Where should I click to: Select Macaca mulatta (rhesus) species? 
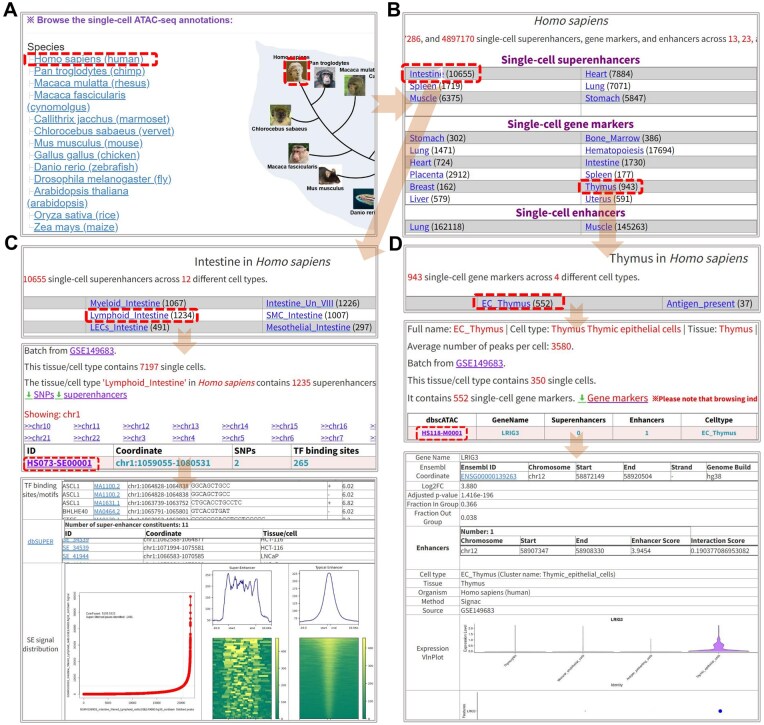92,83
